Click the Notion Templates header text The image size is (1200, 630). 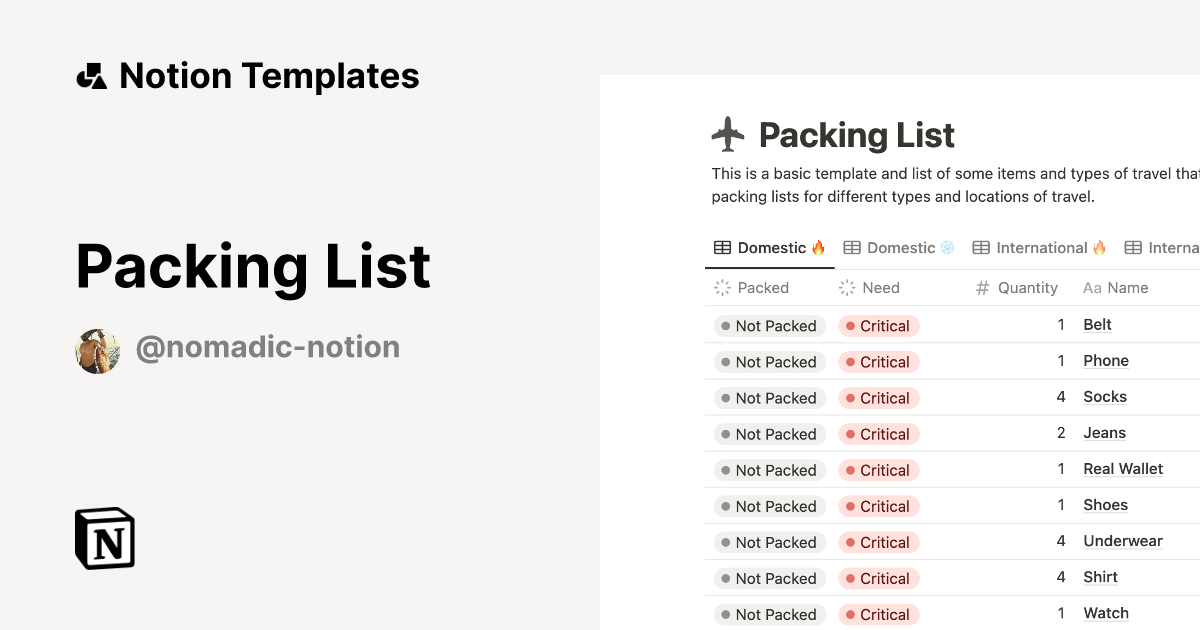coord(269,76)
